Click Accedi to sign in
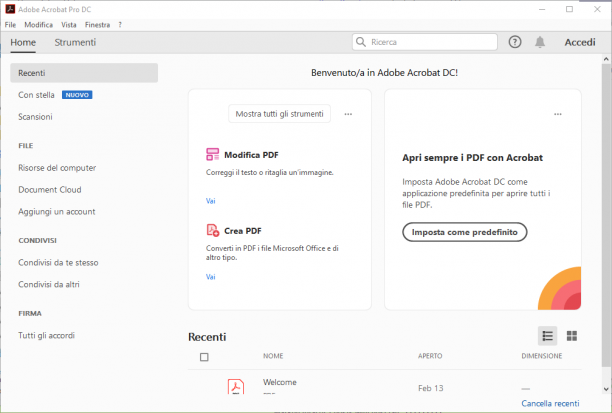This screenshot has height=413, width=612. click(580, 42)
